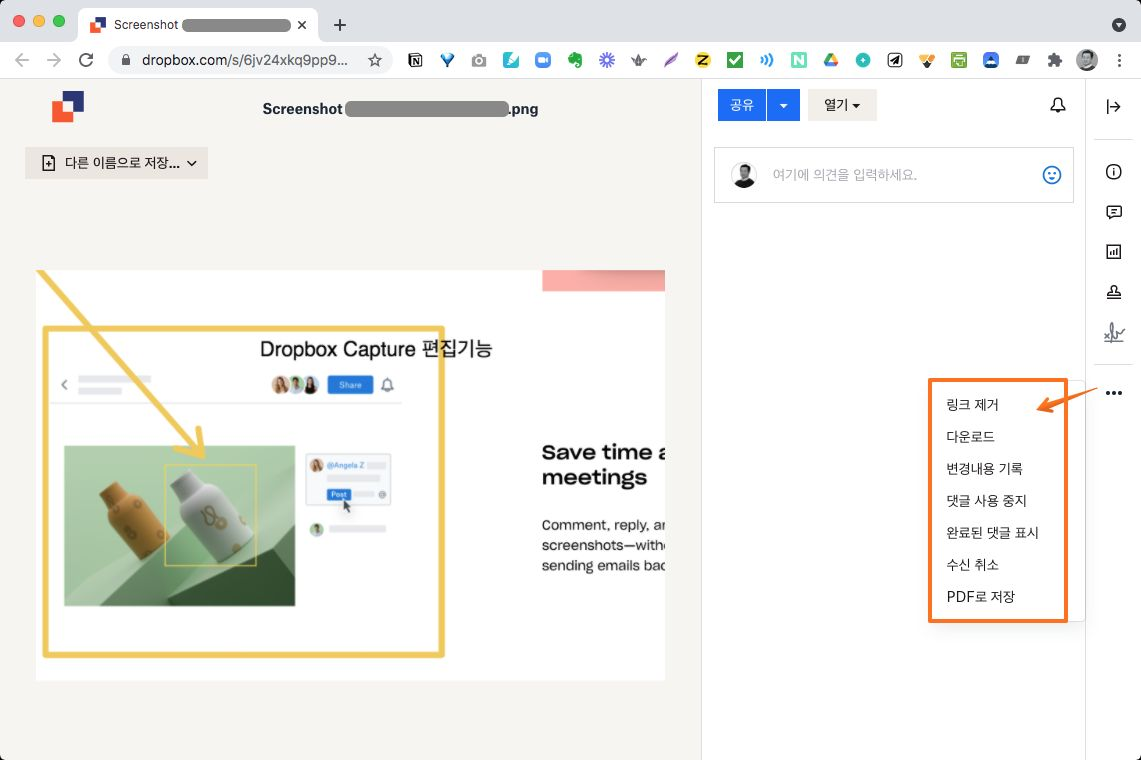The height and width of the screenshot is (760, 1141).
Task: Click the camera extension icon
Action: (478, 60)
